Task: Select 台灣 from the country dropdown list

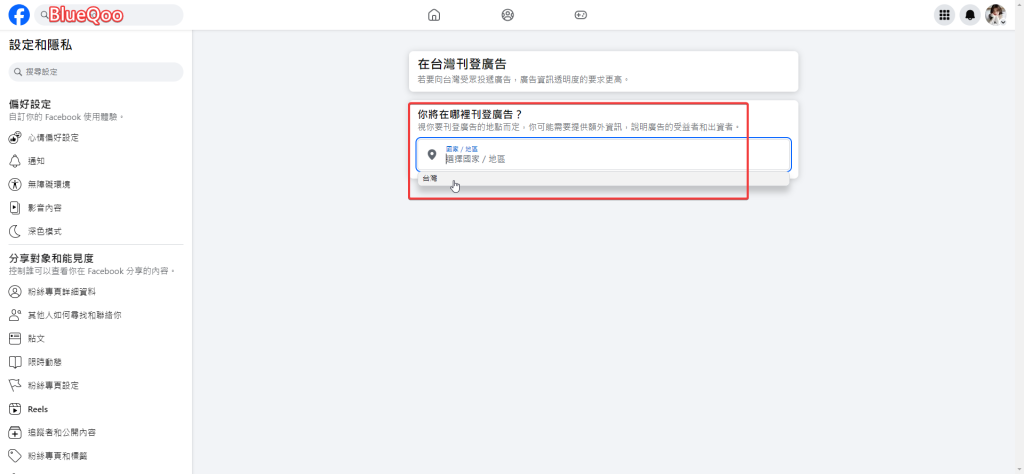Action: point(430,179)
